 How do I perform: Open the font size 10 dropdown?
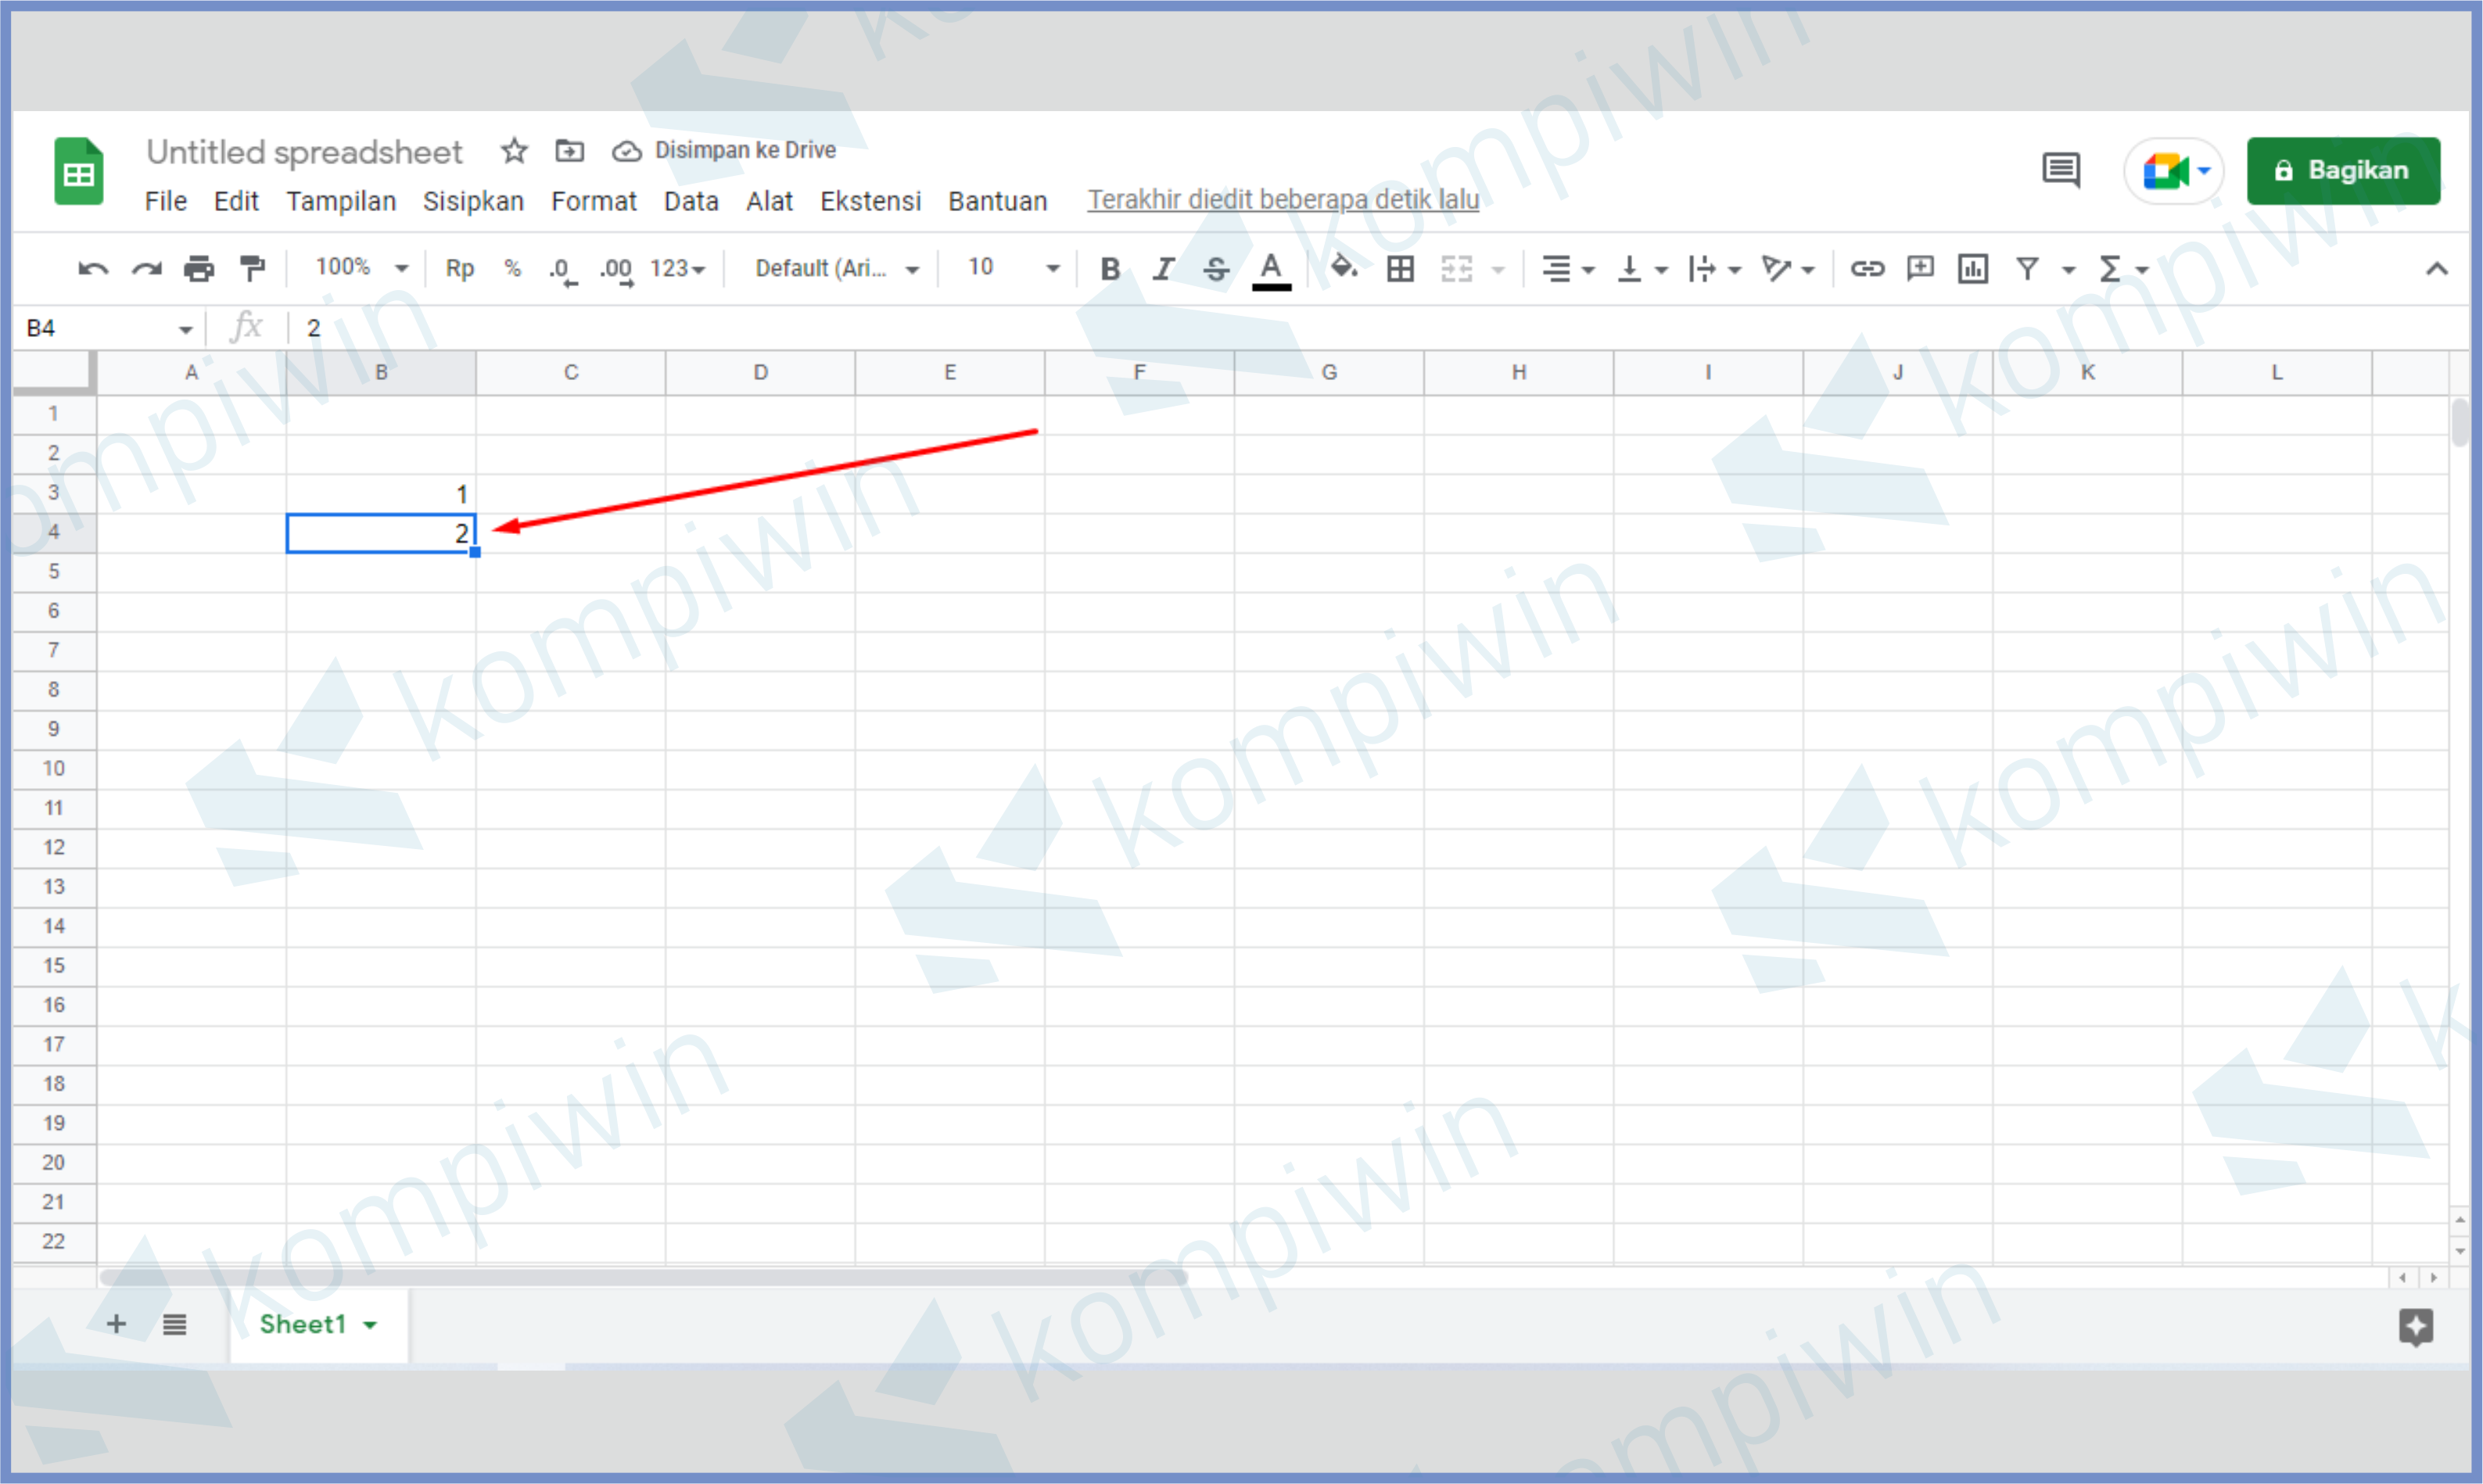1011,268
